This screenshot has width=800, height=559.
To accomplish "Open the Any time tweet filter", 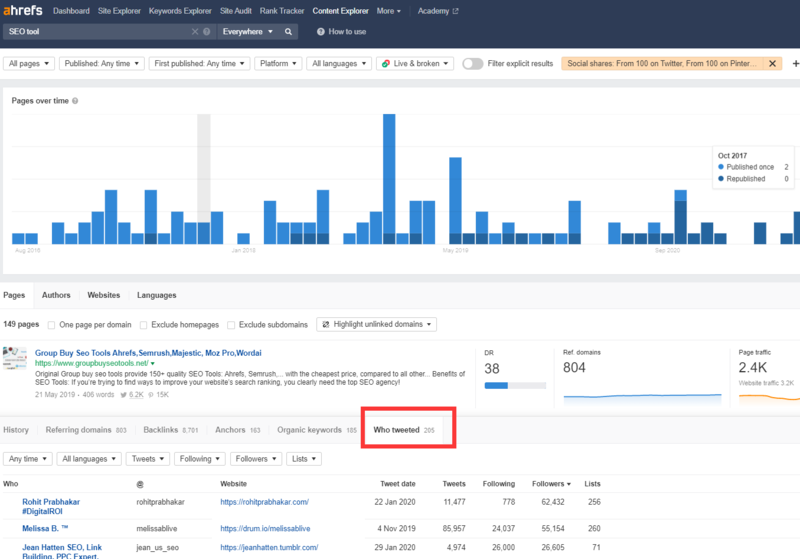I will (x=28, y=459).
